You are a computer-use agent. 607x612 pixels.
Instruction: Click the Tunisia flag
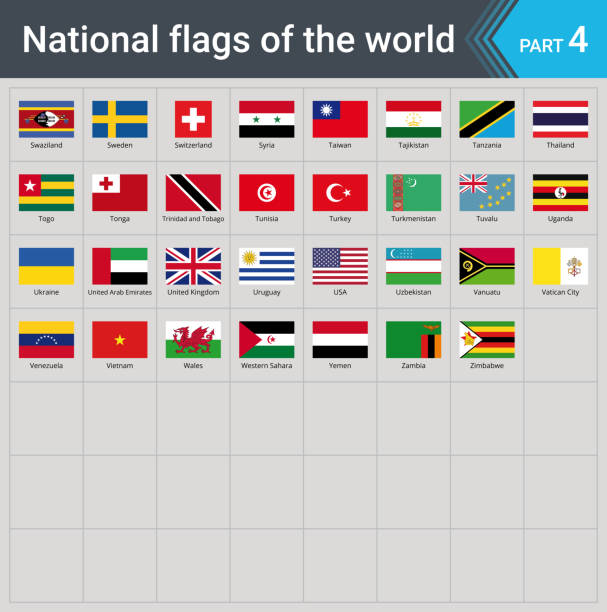pos(267,192)
